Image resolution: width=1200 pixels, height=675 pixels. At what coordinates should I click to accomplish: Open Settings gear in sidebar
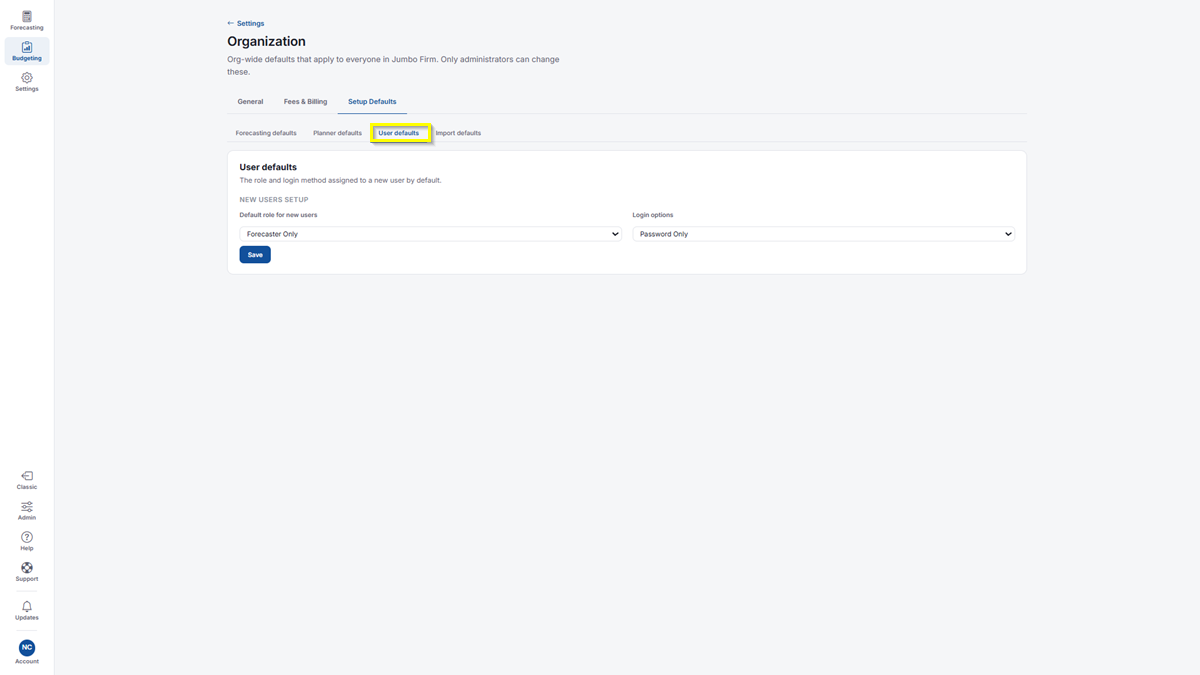coord(27,82)
